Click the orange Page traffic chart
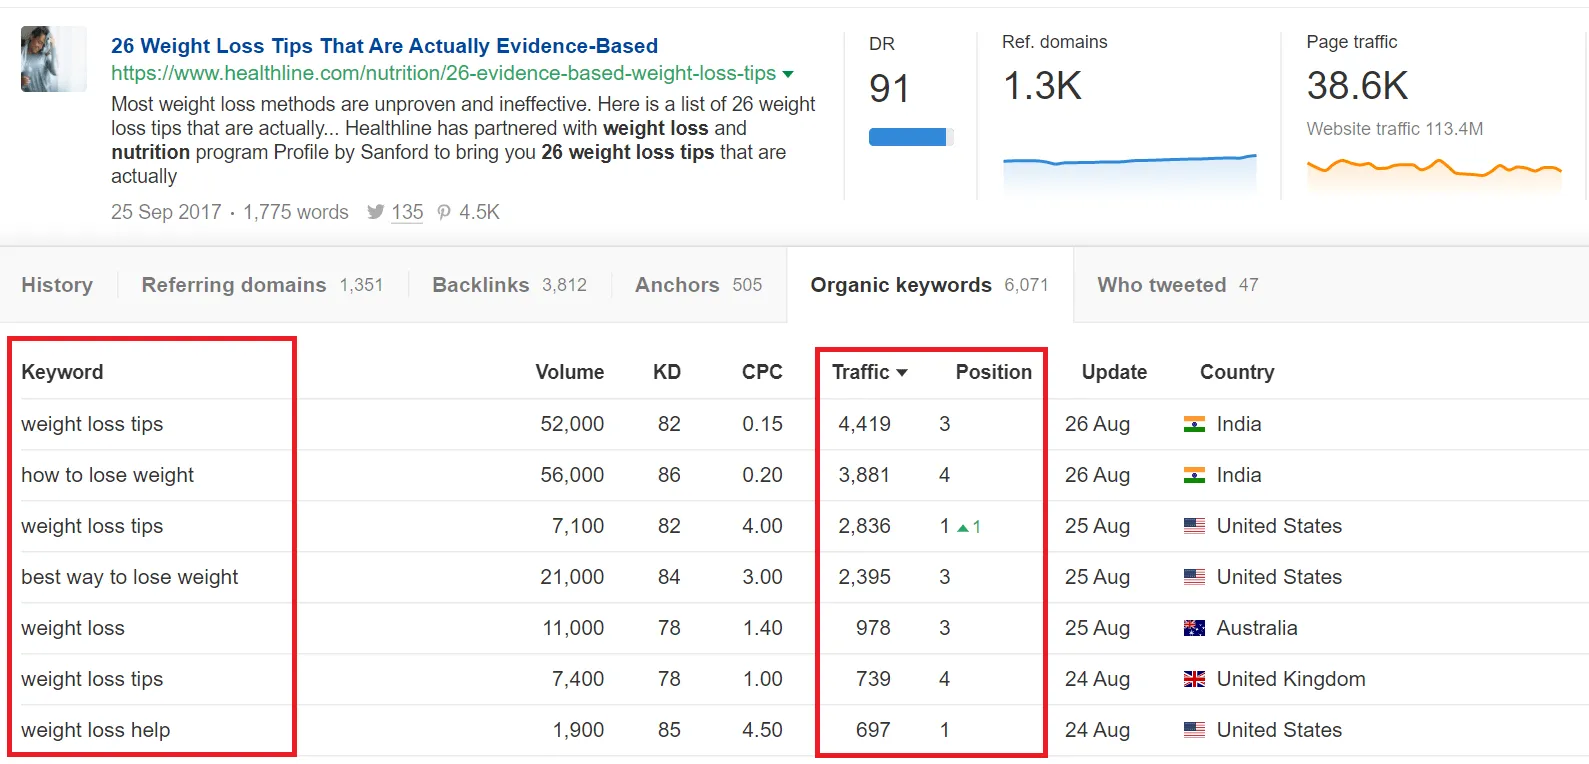The image size is (1589, 764). [x=1433, y=170]
